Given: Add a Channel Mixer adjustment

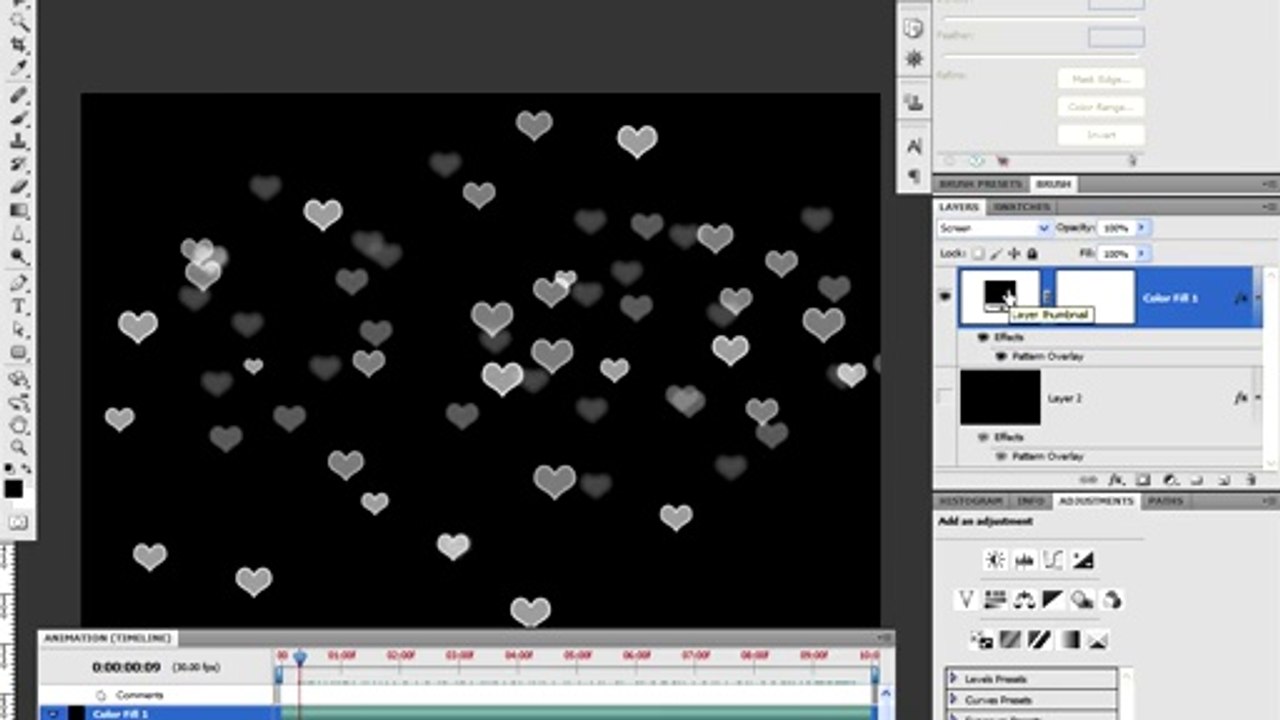Looking at the screenshot, I should [1111, 599].
